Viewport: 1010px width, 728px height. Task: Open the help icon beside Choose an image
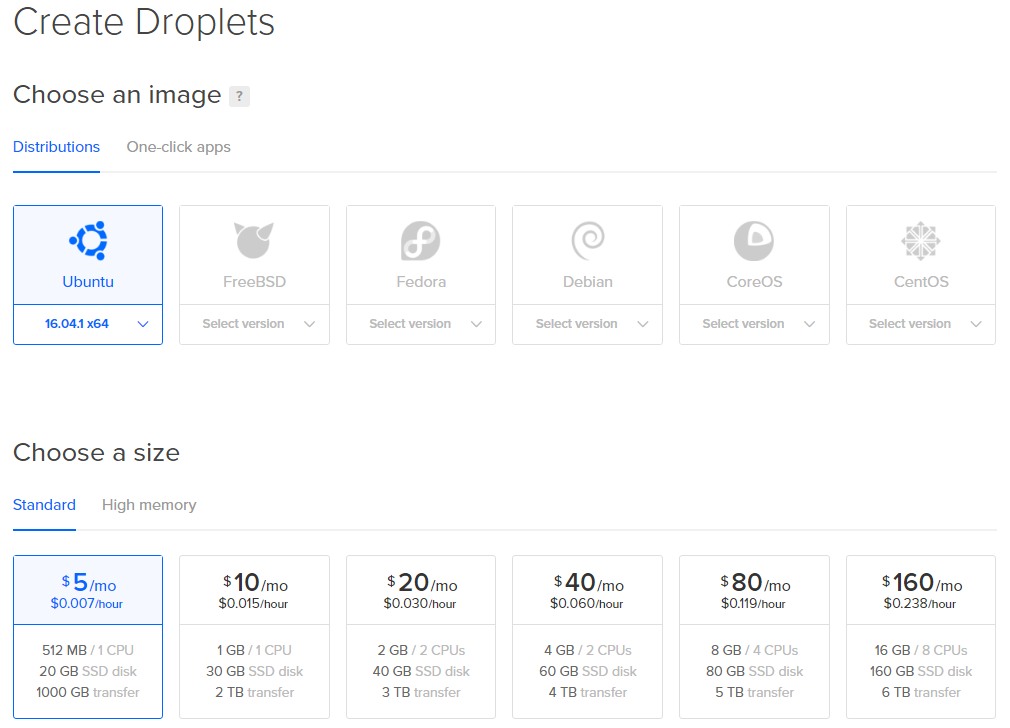pos(239,96)
